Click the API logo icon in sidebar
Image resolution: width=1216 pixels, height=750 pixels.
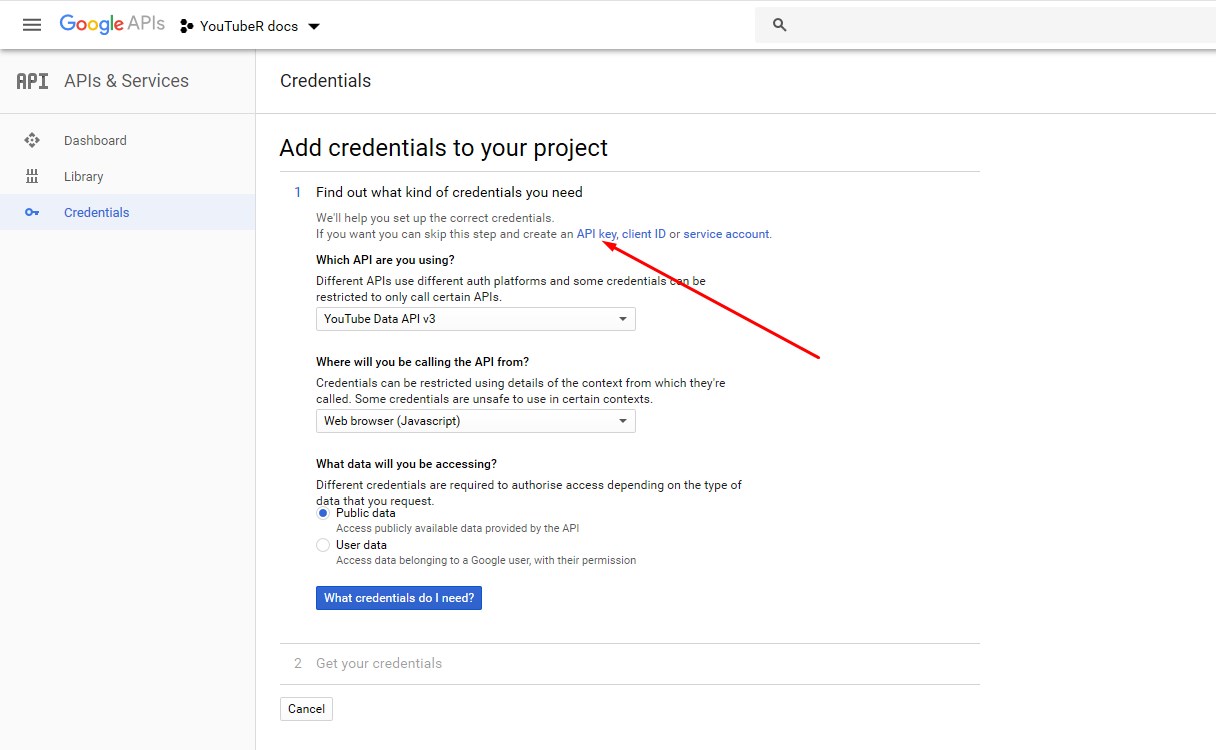coord(32,82)
